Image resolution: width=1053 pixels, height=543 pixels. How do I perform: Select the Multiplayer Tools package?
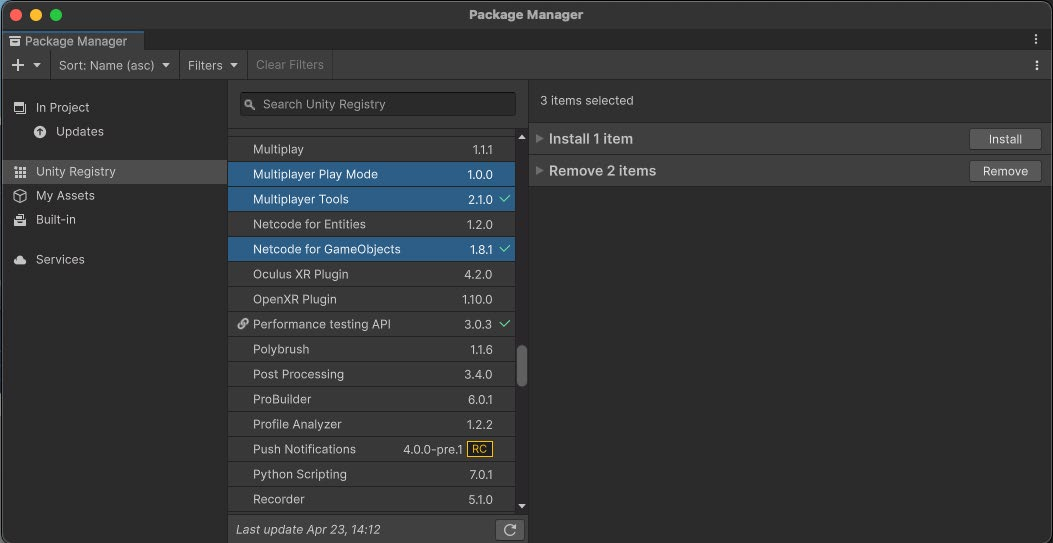371,199
